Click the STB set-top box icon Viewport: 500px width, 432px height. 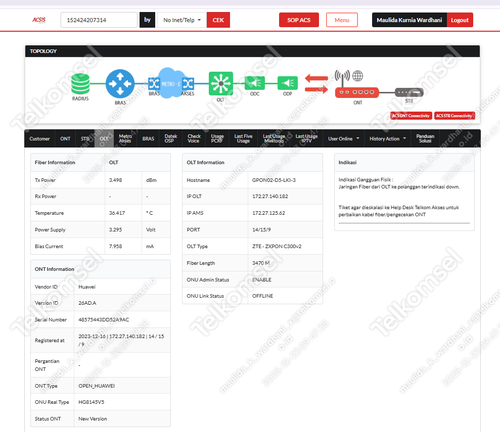pos(409,92)
